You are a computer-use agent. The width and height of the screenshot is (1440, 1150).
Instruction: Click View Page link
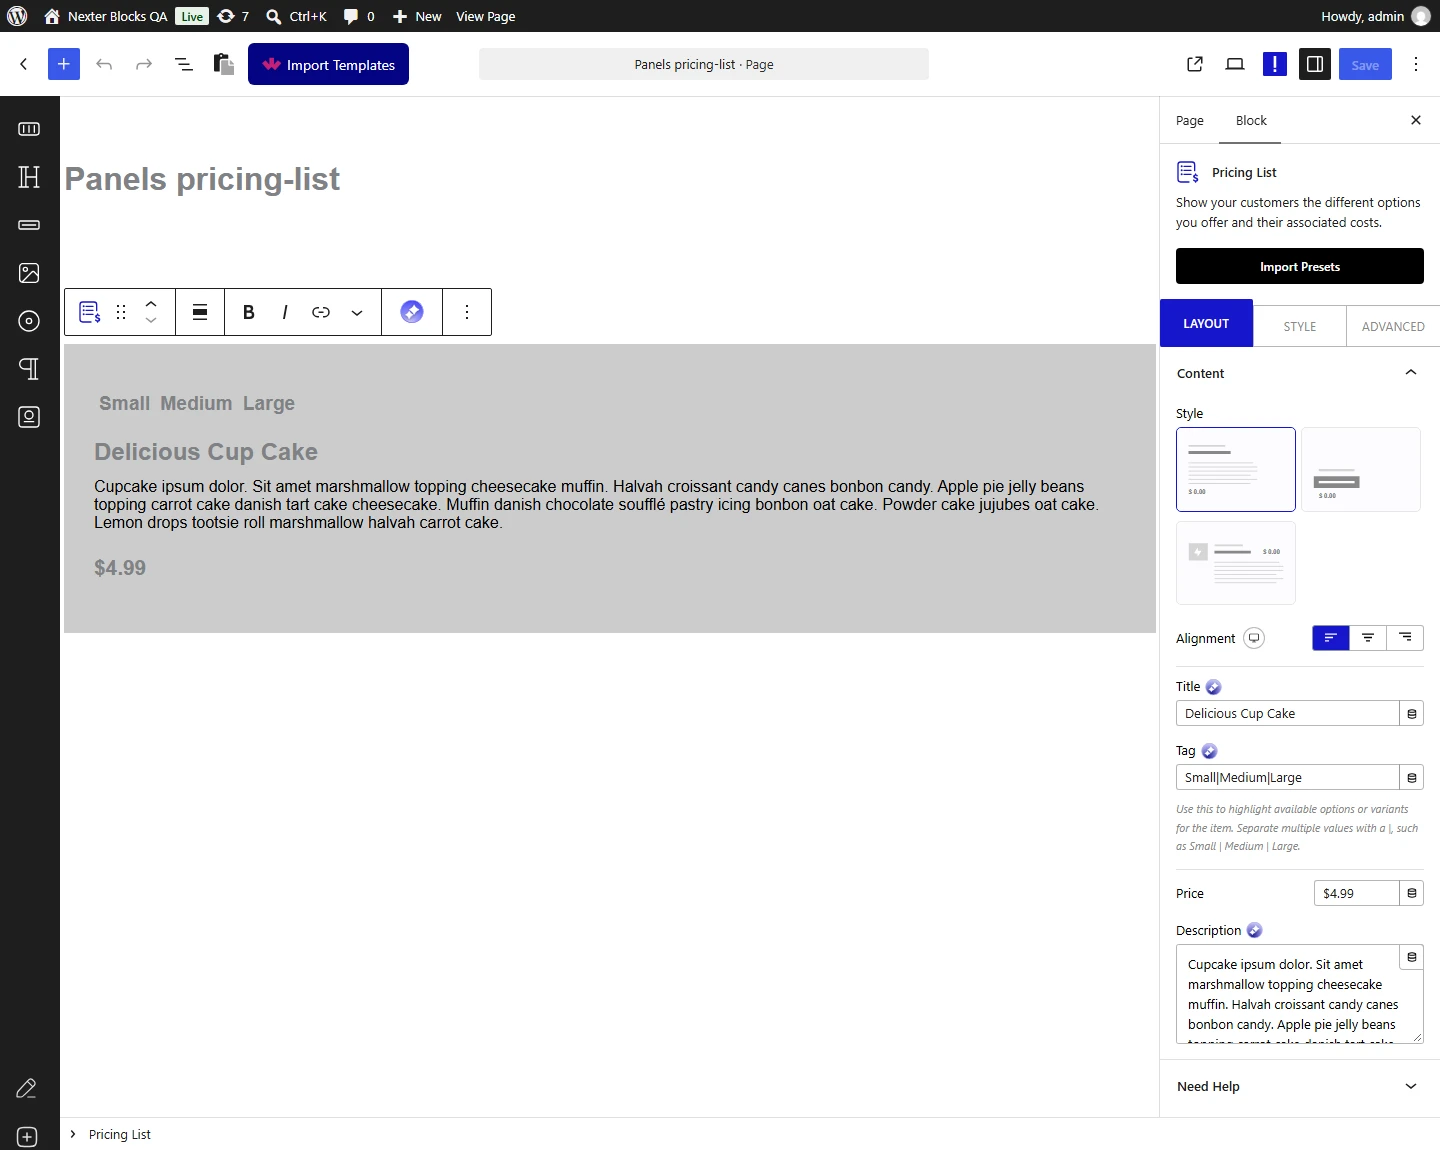click(486, 16)
